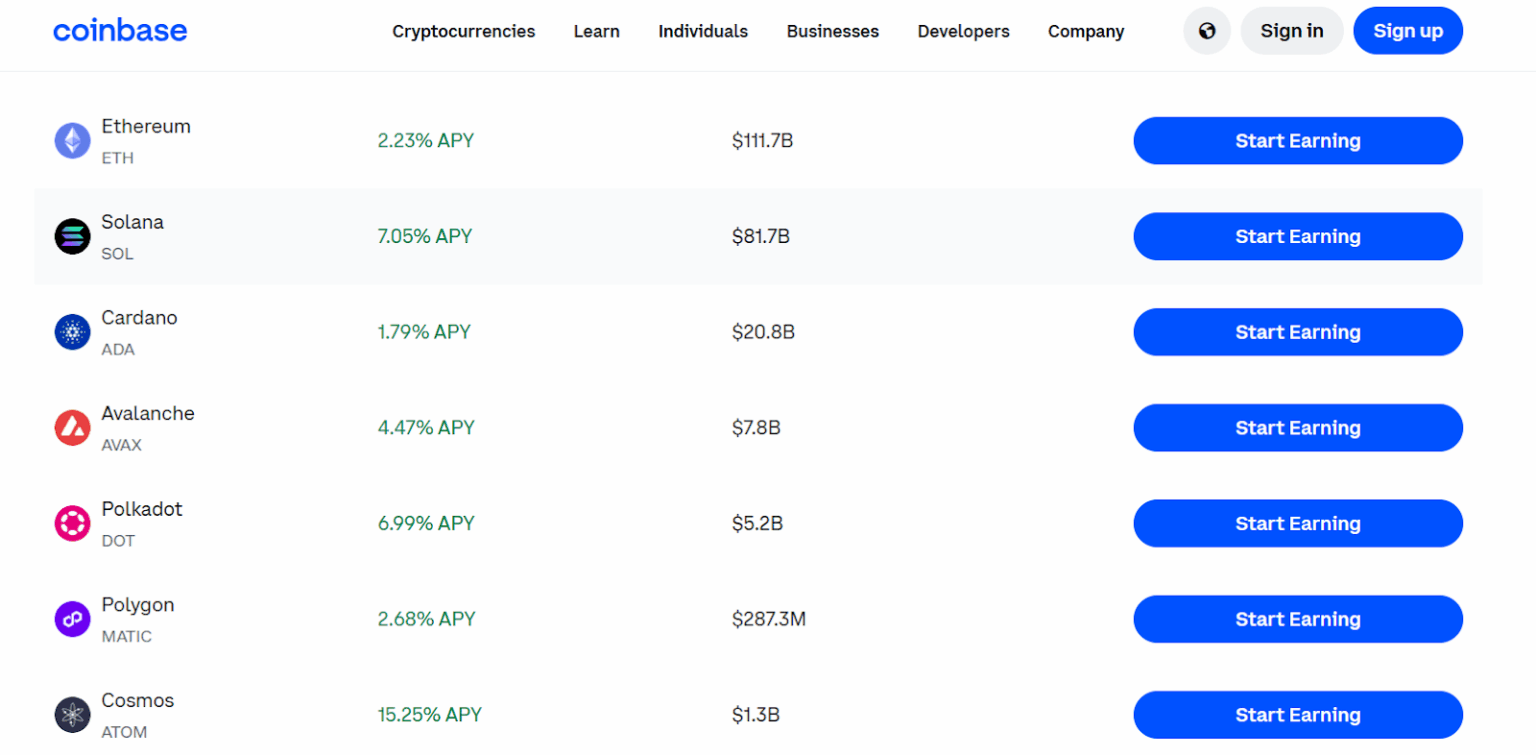Image resolution: width=1536 pixels, height=755 pixels.
Task: Open the Company menu
Action: click(1085, 31)
